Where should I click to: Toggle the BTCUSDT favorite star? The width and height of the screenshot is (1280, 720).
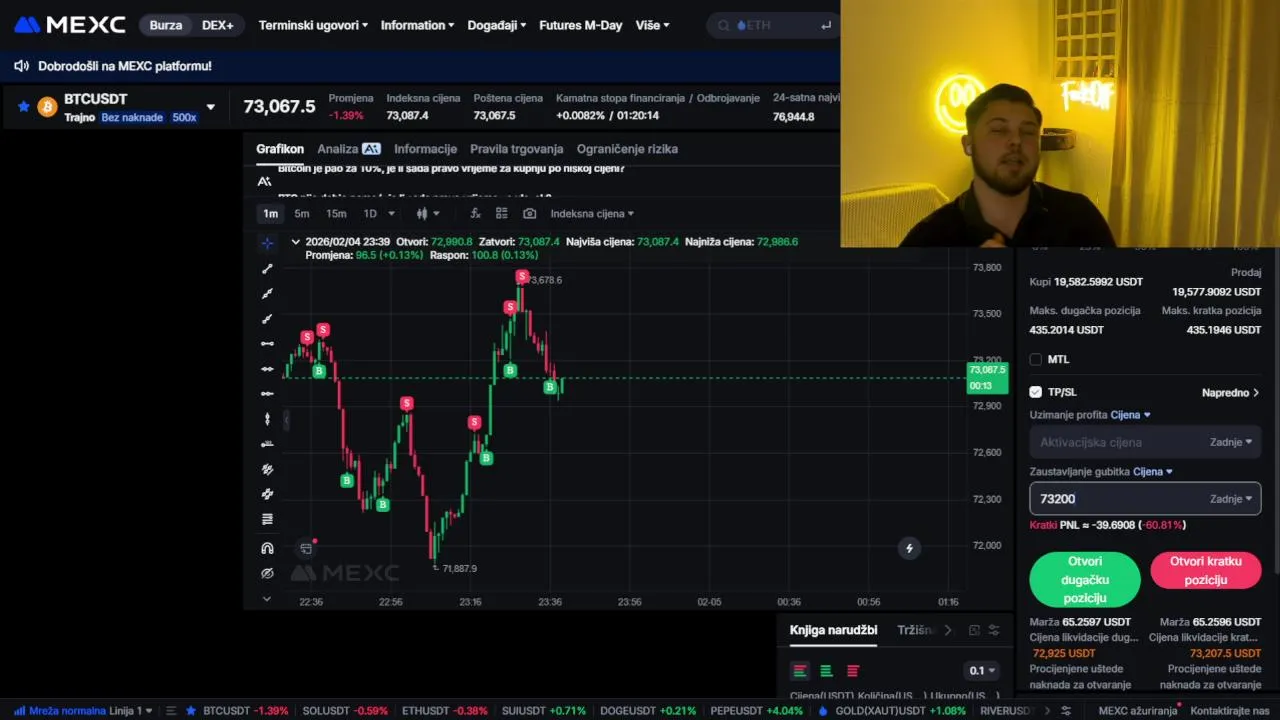coord(24,106)
